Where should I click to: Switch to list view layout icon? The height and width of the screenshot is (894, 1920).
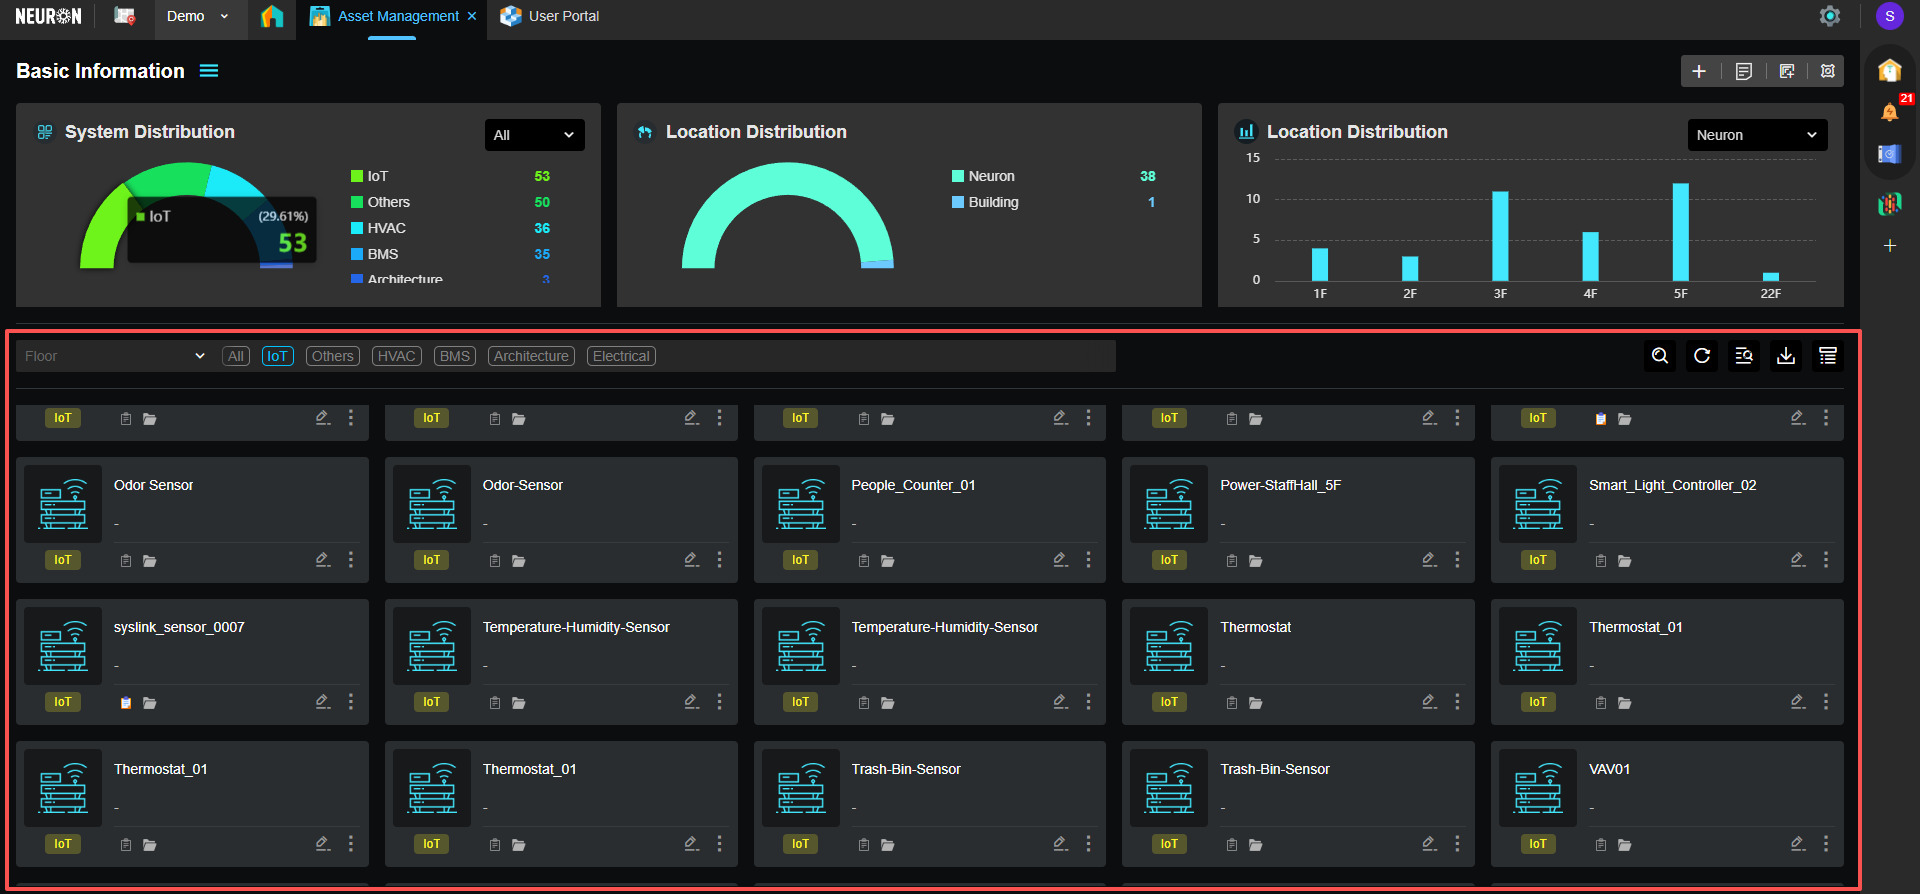coord(1828,356)
